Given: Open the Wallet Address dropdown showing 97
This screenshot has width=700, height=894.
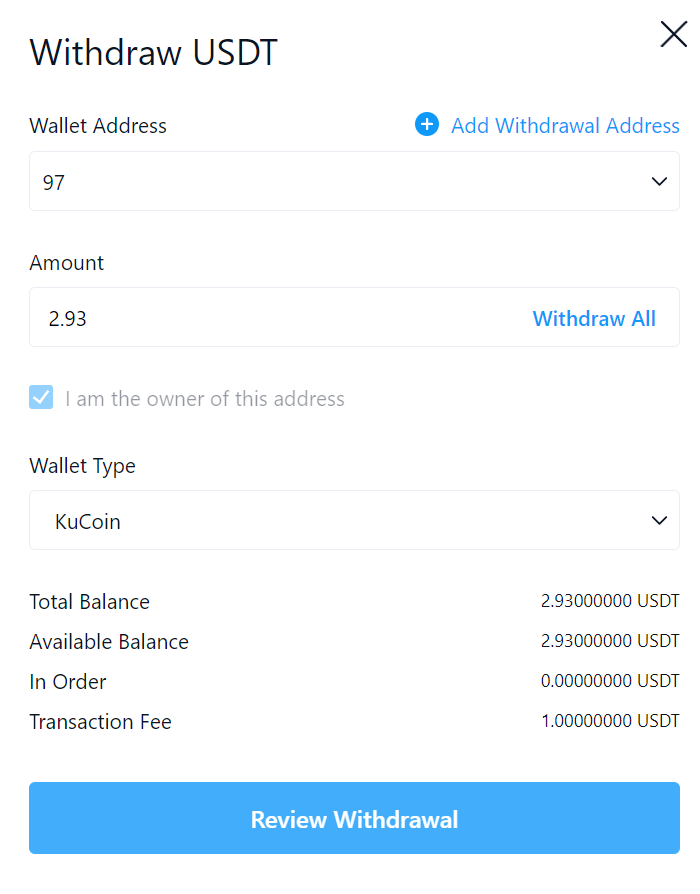Looking at the screenshot, I should (340, 182).
